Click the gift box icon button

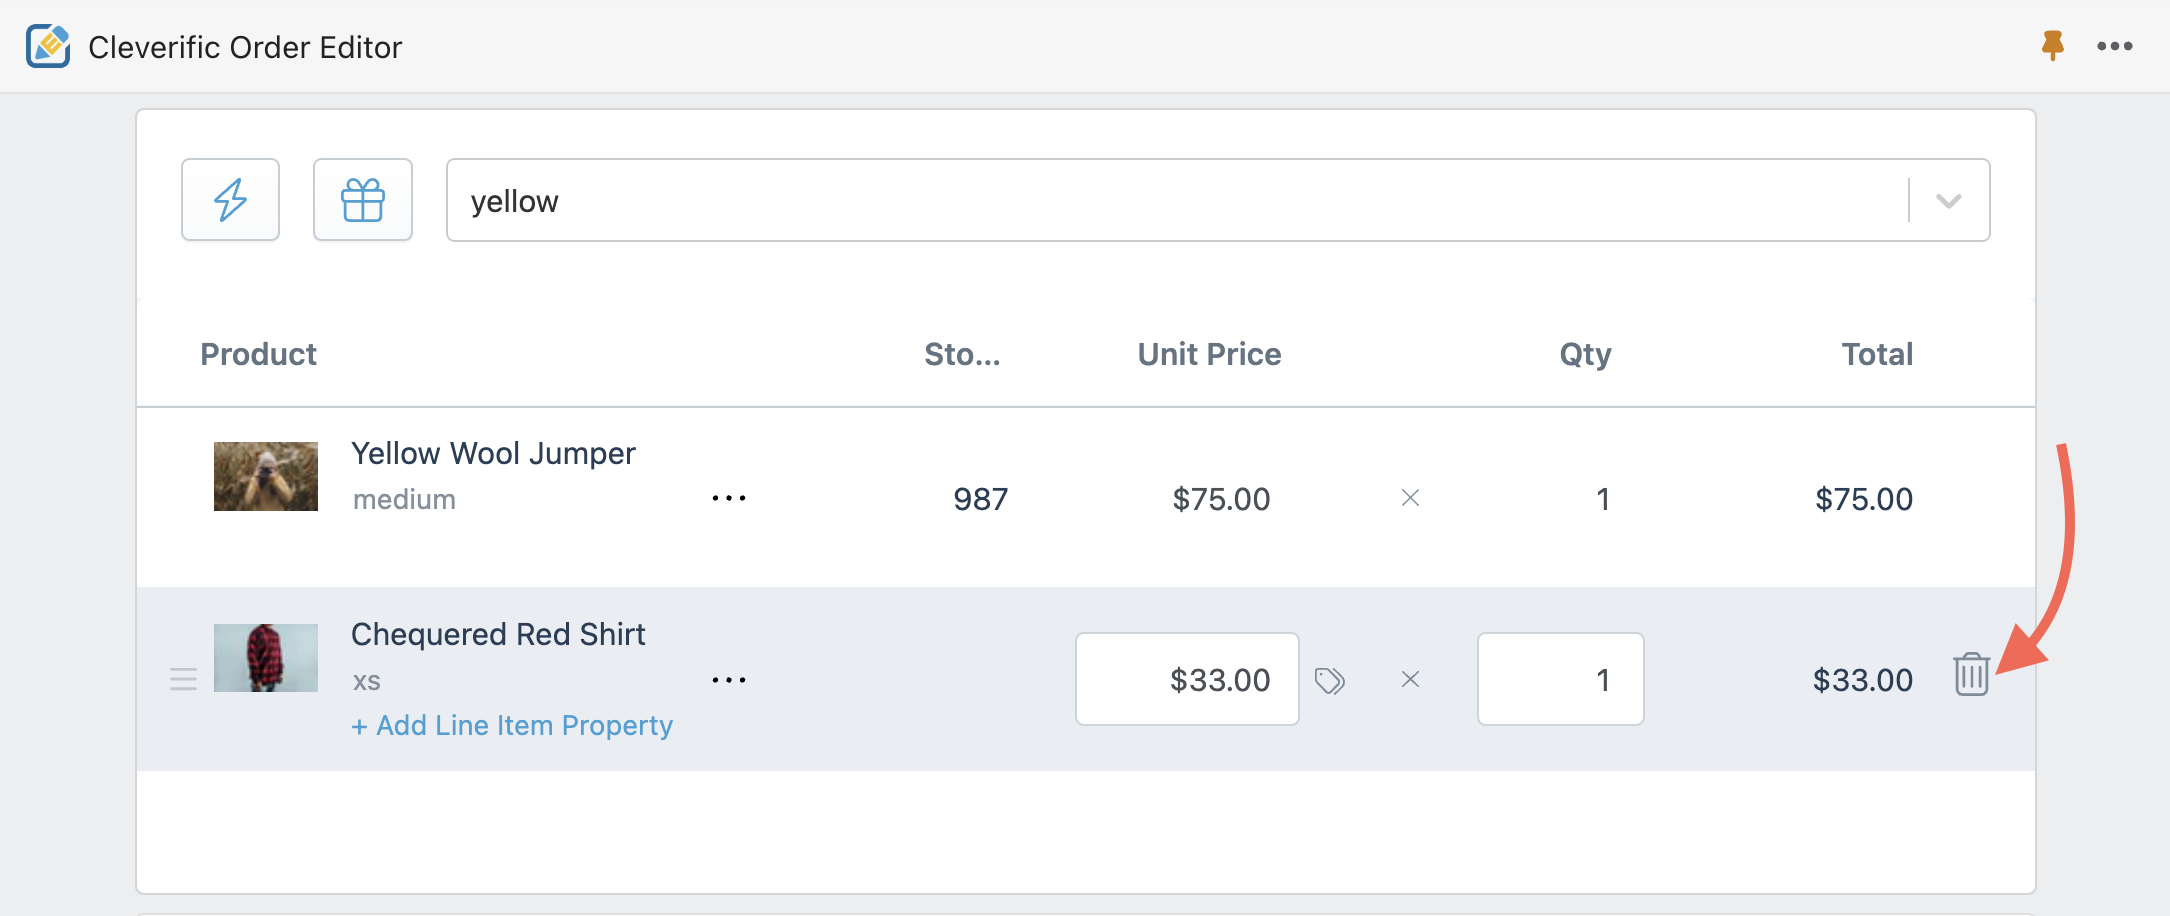[x=362, y=200]
